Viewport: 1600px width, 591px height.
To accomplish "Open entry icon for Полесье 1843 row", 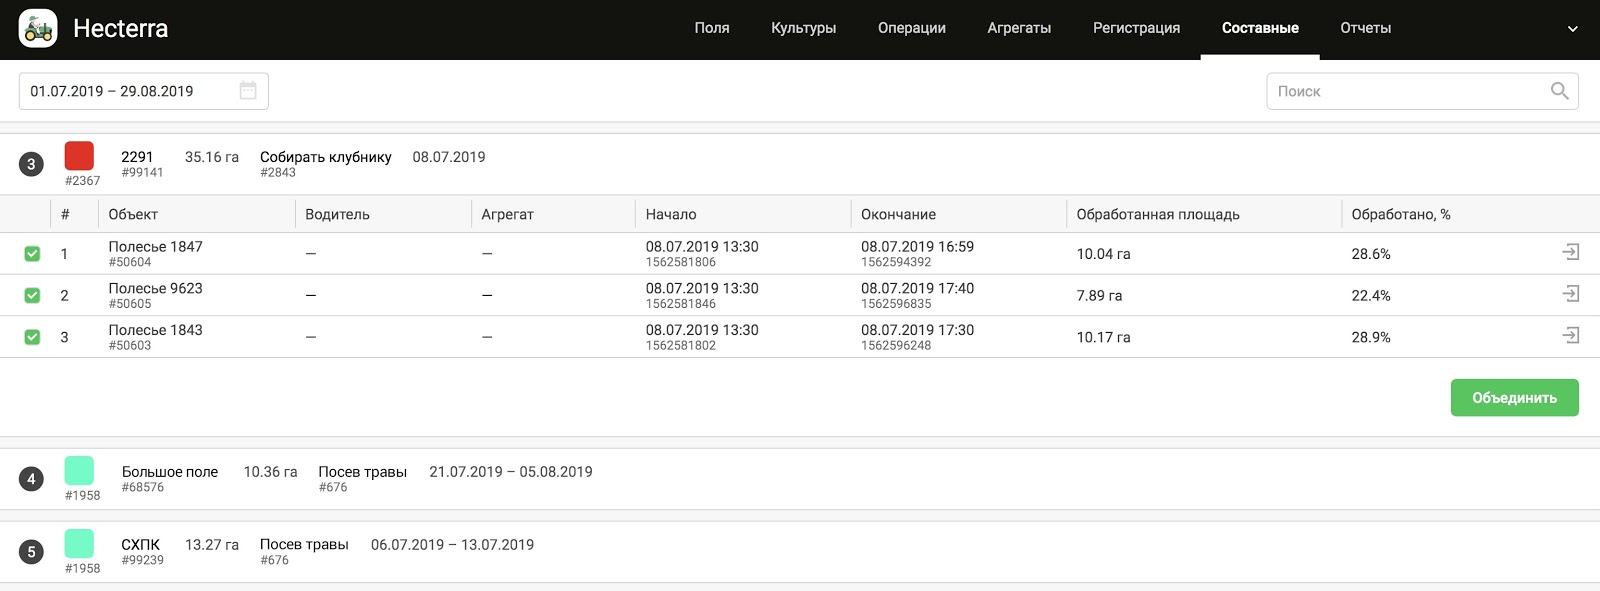I will (1571, 336).
